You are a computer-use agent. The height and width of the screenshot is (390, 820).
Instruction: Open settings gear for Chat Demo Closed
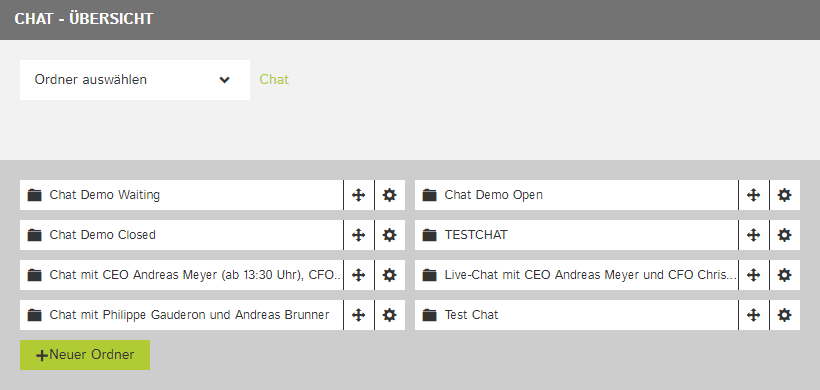click(x=390, y=235)
